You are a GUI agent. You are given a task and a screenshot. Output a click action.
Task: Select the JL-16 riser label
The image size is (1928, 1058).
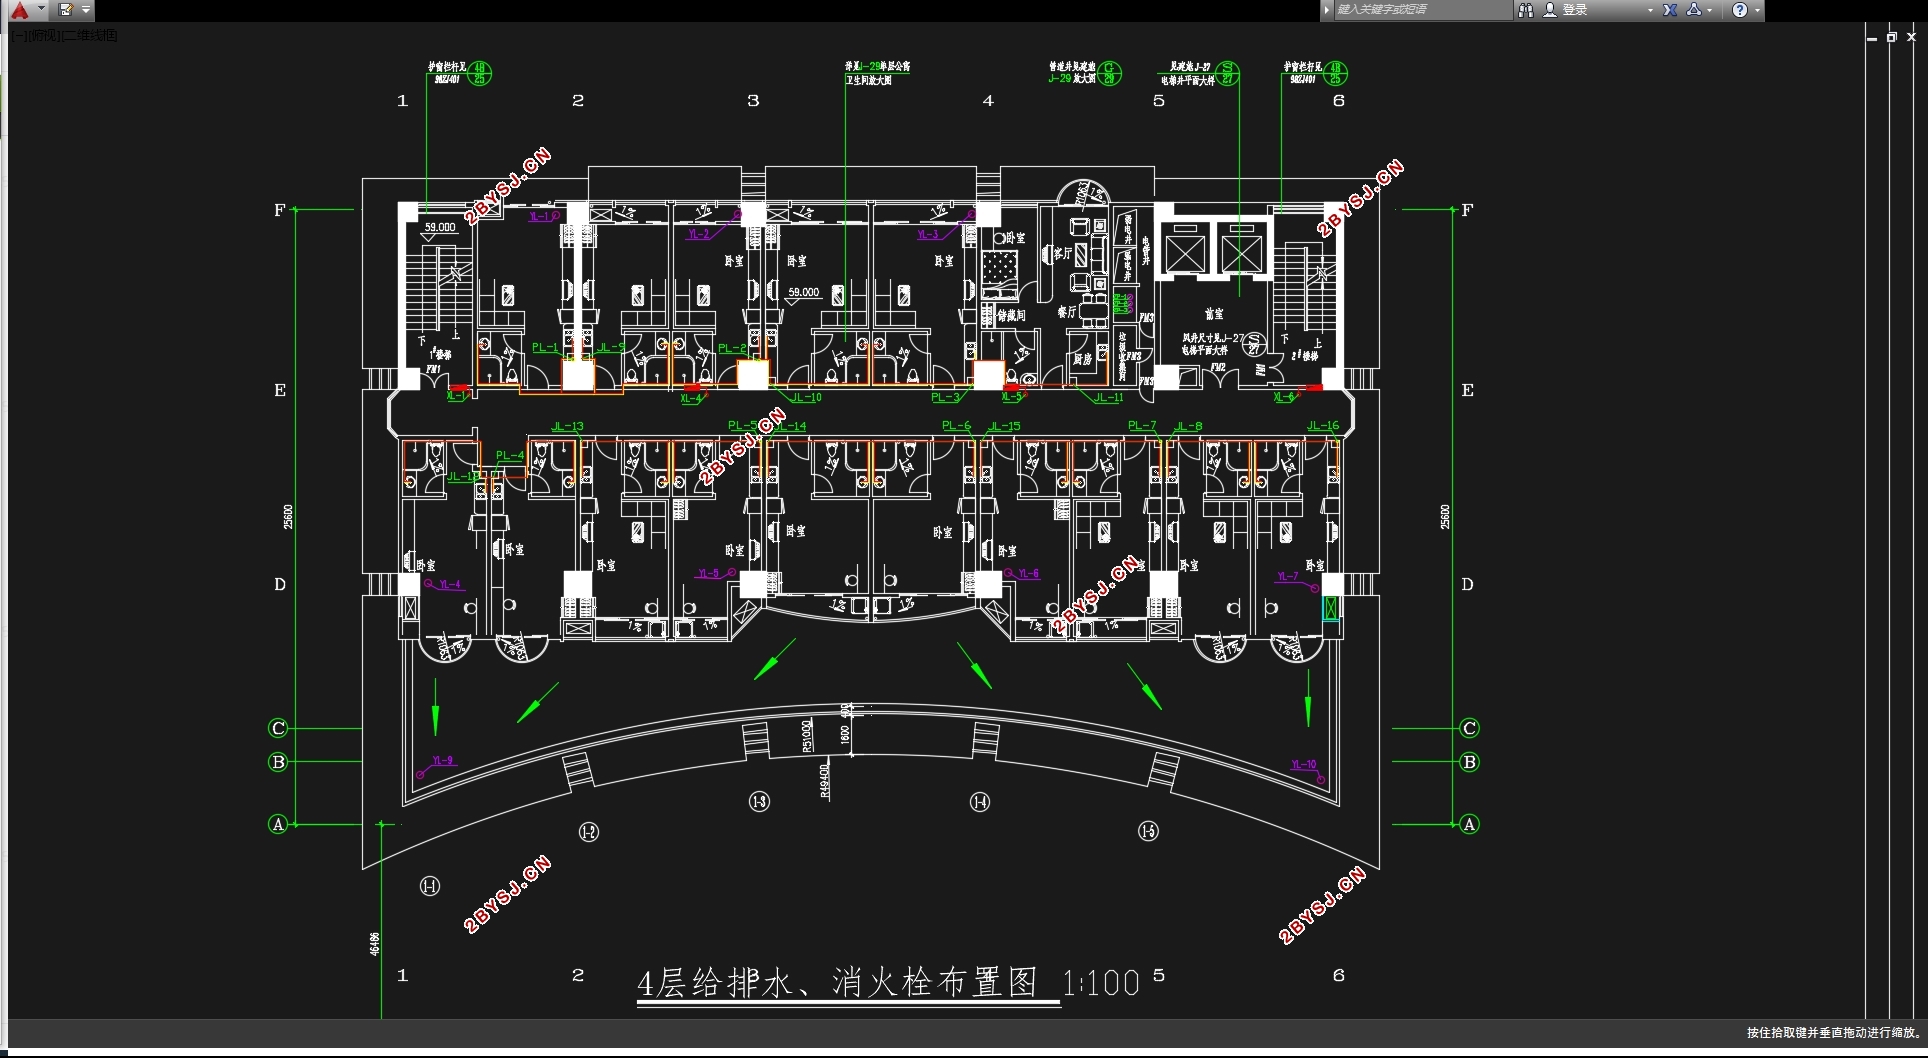click(1323, 425)
